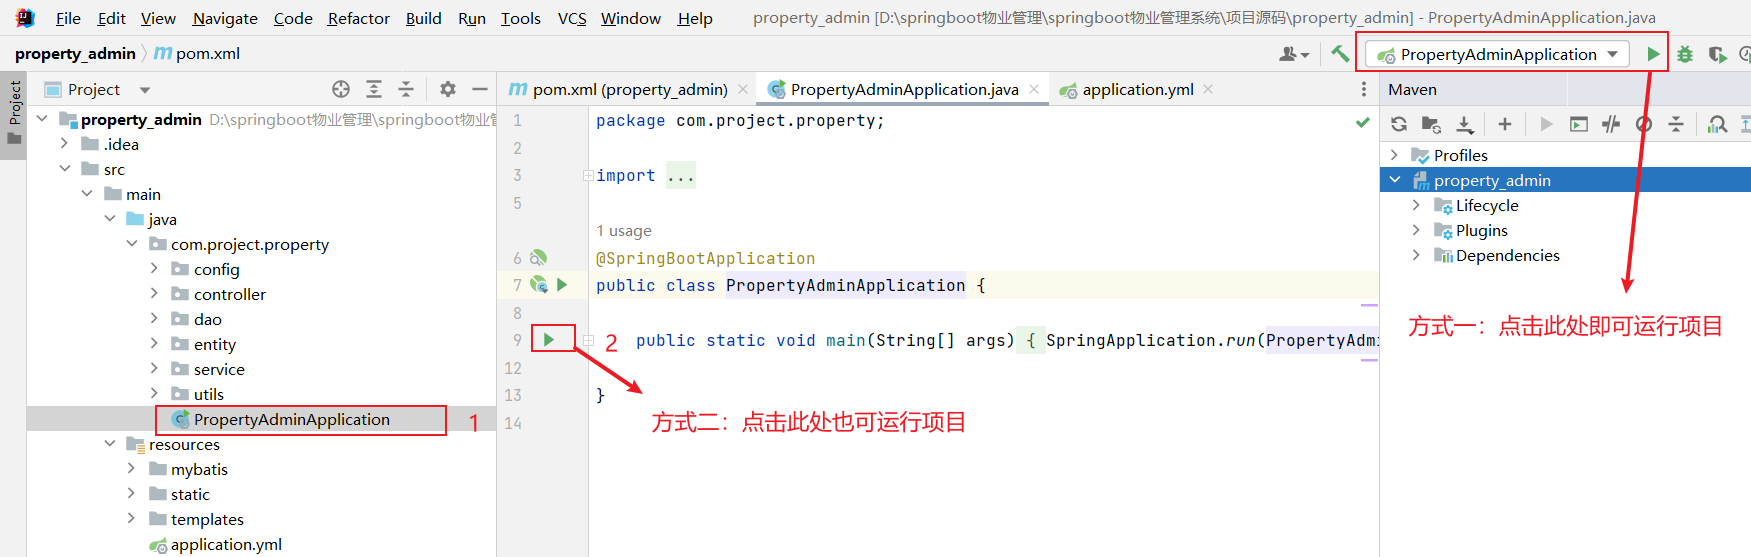Close the pom.xml editor tab
1751x557 pixels.
743,89
